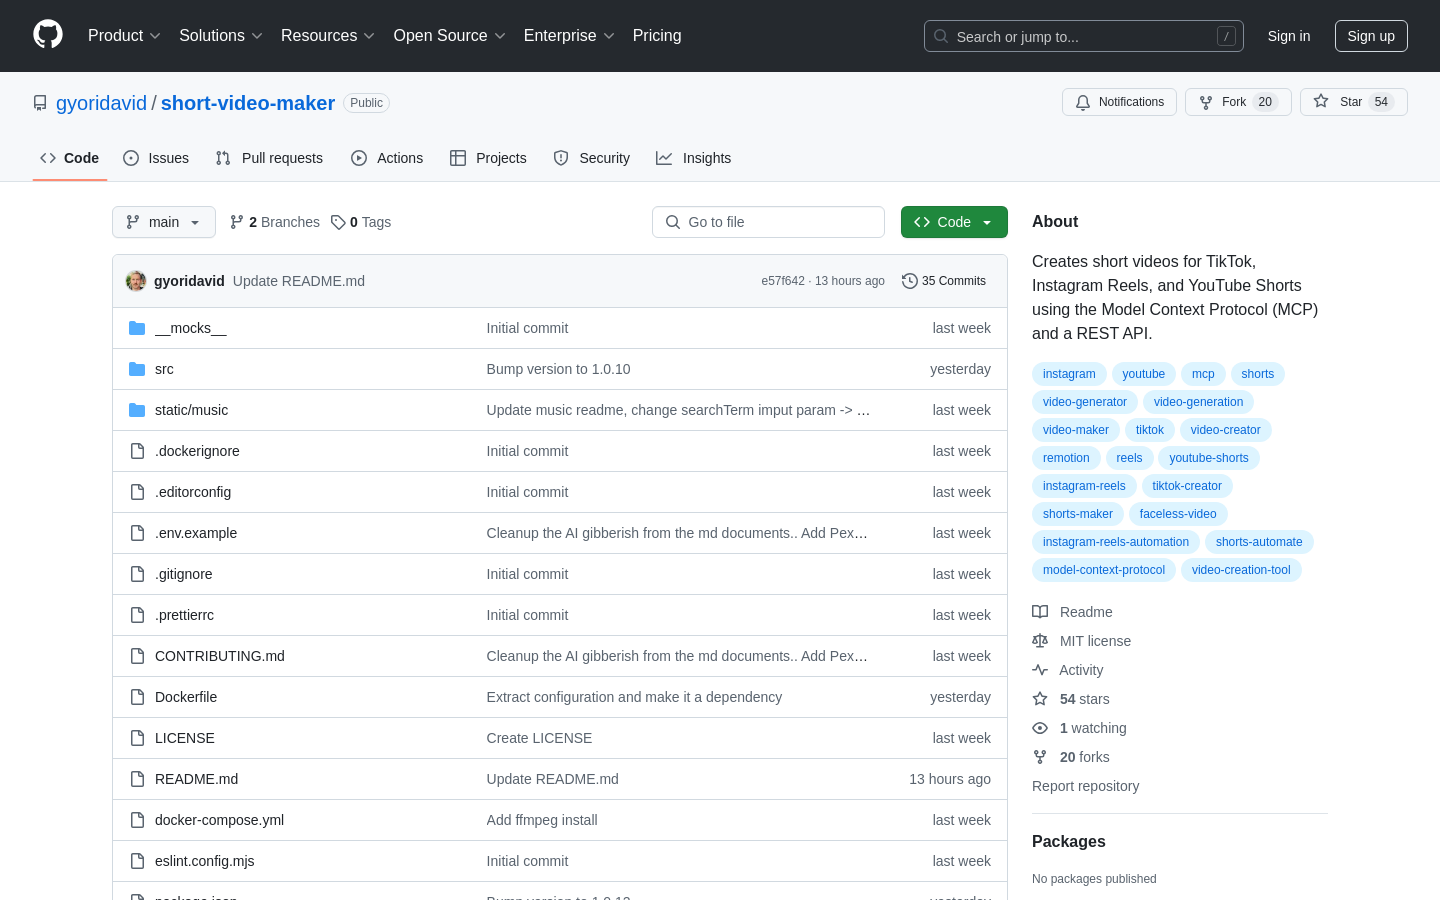This screenshot has height=900, width=1440.
Task: View the 35 Commits history
Action: pyautogui.click(x=944, y=281)
